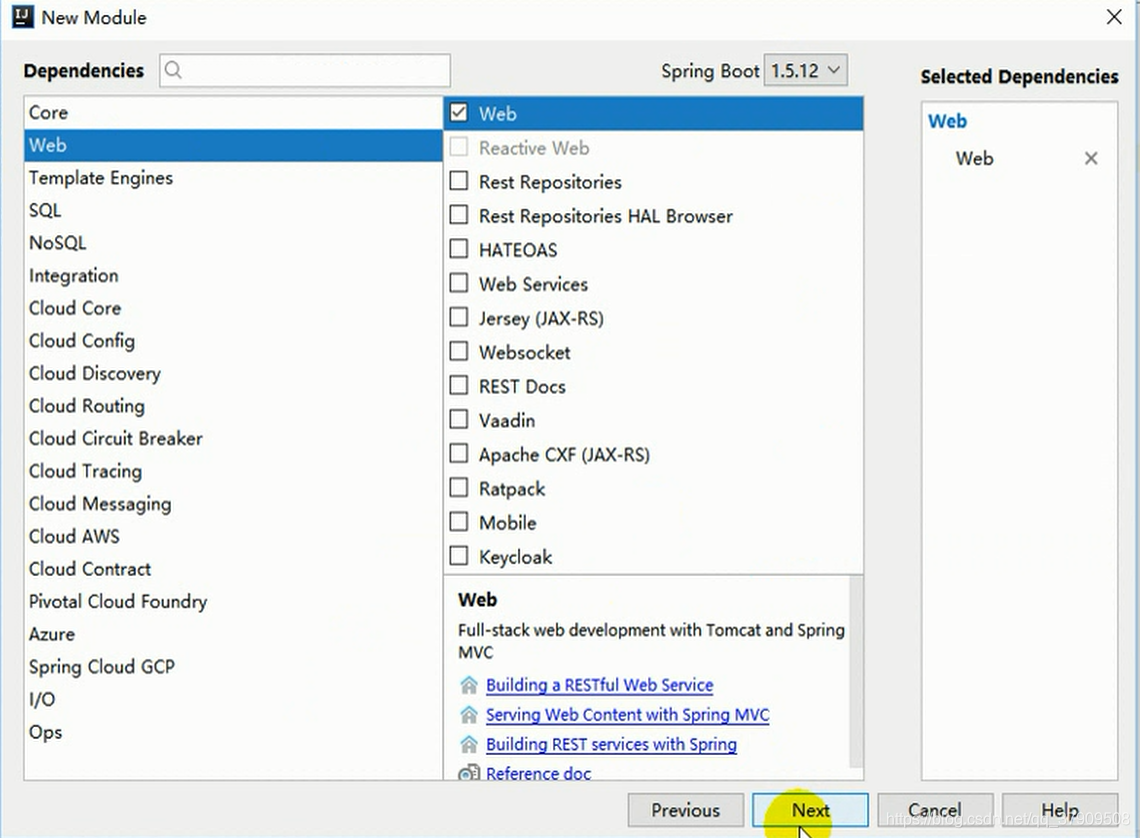Image resolution: width=1140 pixels, height=838 pixels.
Task: Open the Template Engines category
Action: point(233,178)
